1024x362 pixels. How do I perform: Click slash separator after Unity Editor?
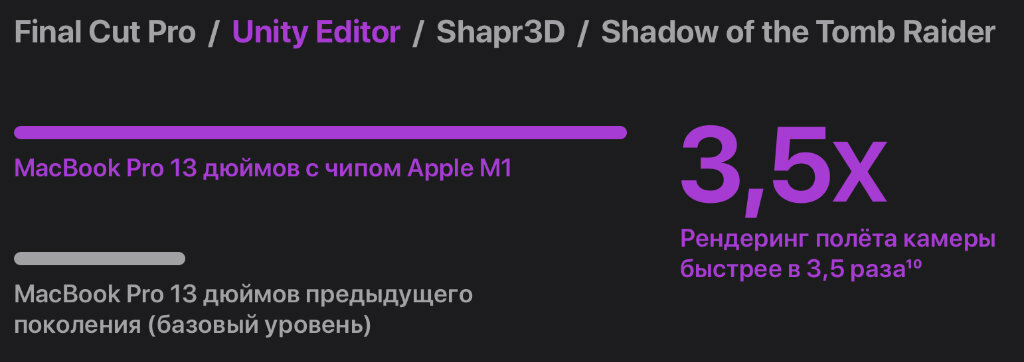pyautogui.click(x=419, y=33)
